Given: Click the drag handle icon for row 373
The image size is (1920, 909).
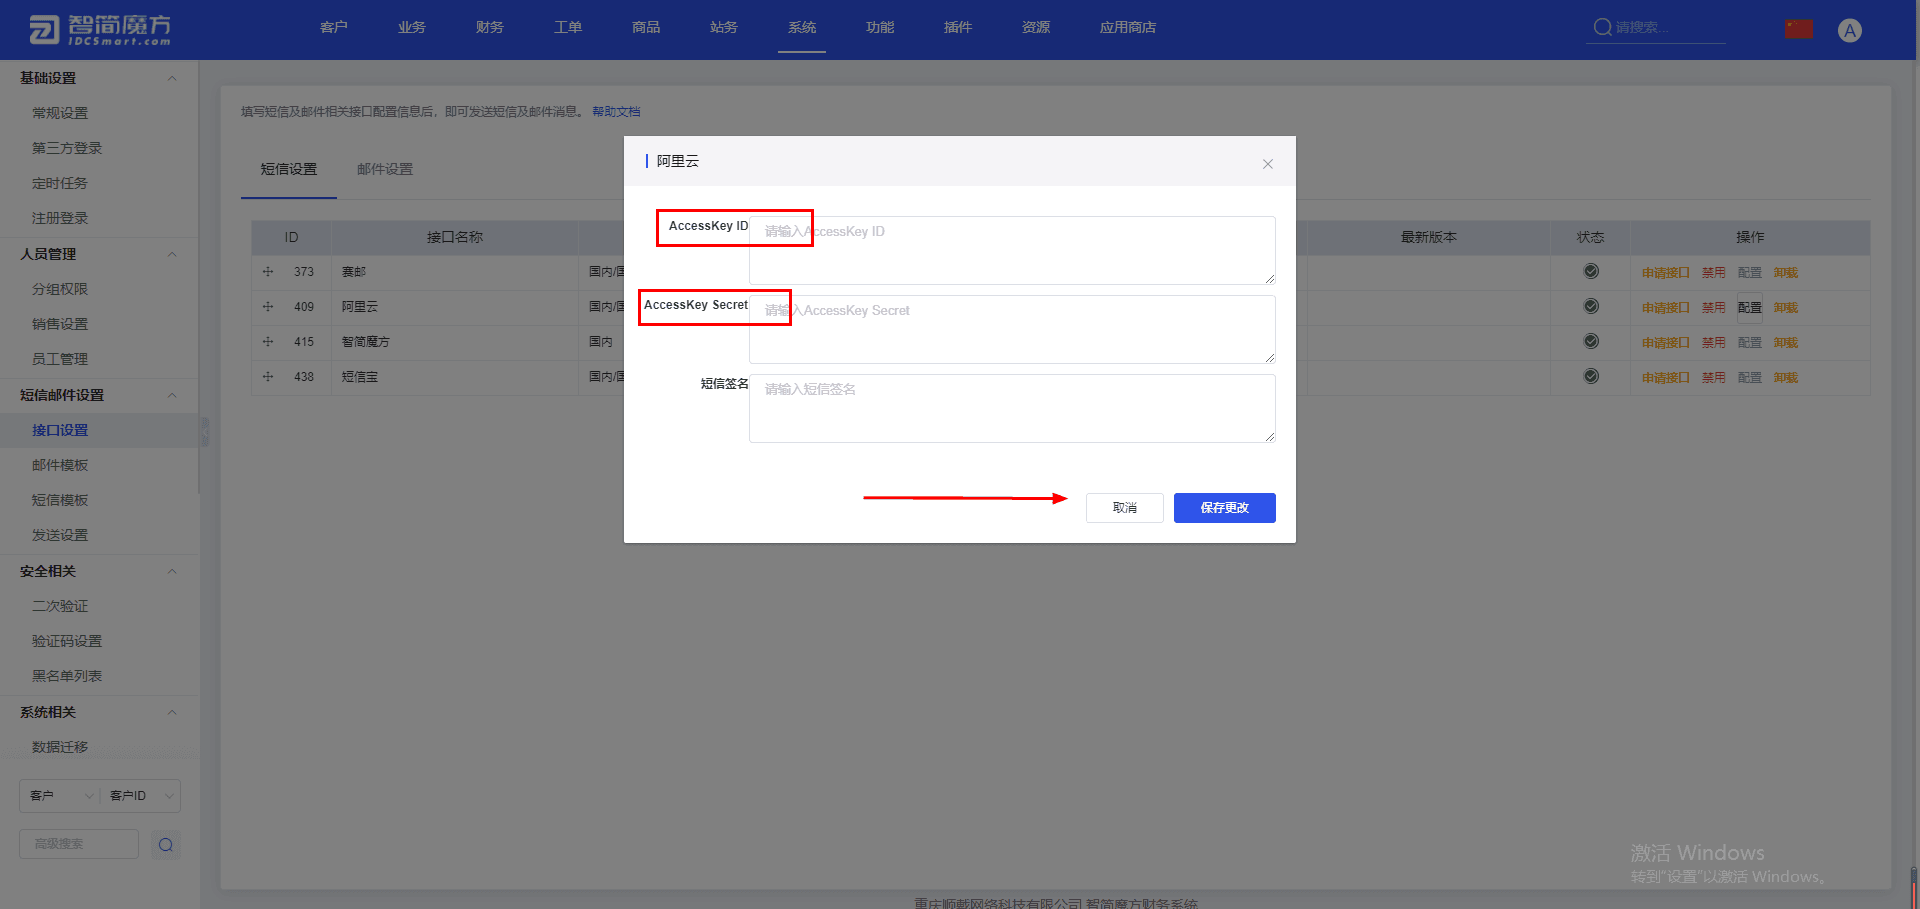Looking at the screenshot, I should [x=268, y=272].
